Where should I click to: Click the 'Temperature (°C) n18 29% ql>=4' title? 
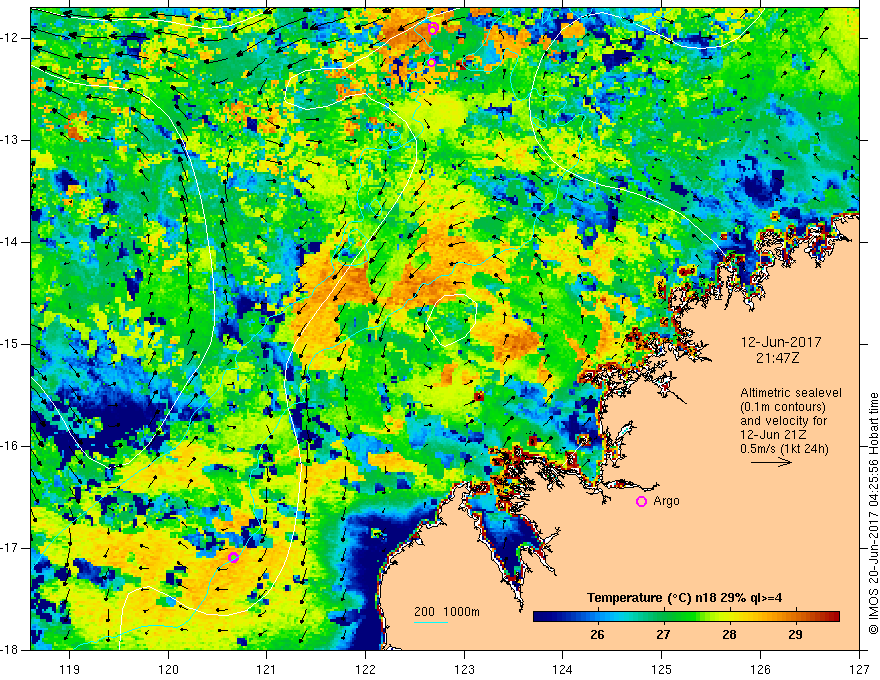[684, 598]
